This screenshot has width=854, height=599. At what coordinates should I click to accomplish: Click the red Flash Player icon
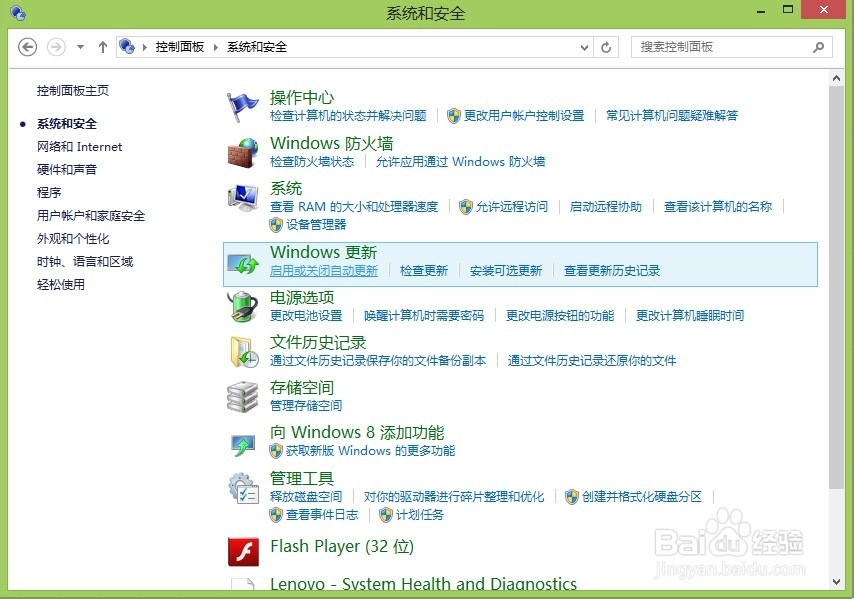pyautogui.click(x=243, y=552)
